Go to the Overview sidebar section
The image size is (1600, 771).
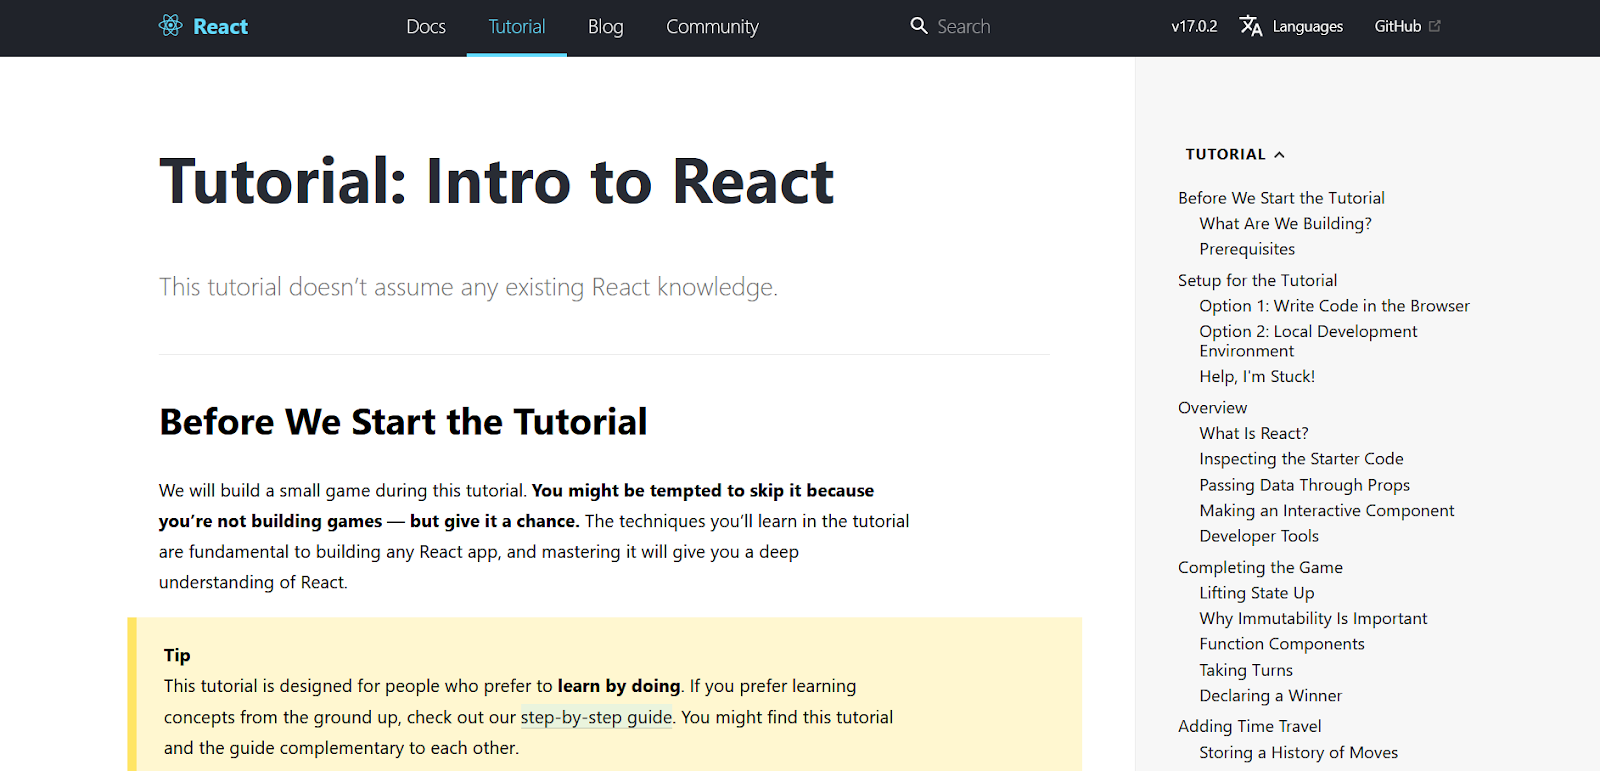[x=1212, y=407]
